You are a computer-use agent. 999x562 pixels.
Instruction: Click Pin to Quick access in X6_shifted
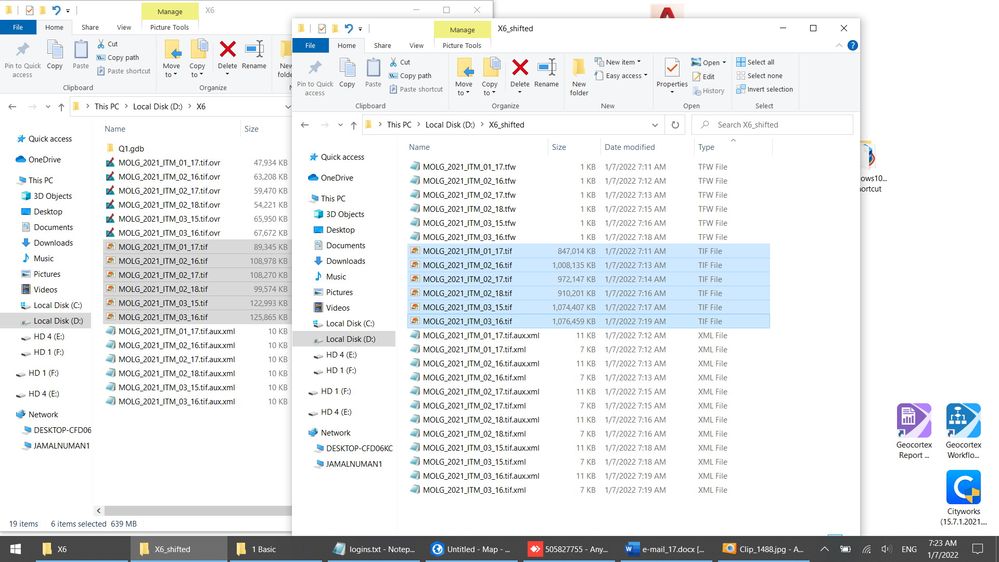point(315,78)
